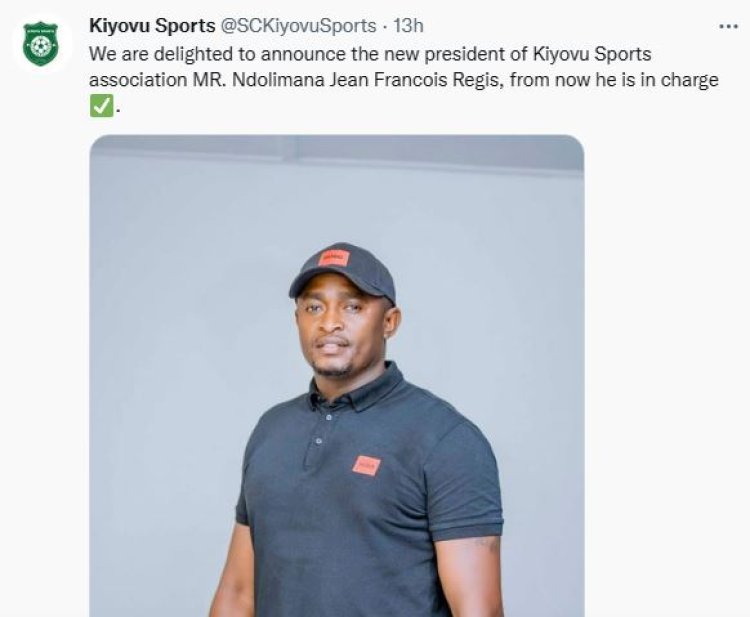
Task: Open the tweet's three-dot more options menu
Action: (x=728, y=27)
